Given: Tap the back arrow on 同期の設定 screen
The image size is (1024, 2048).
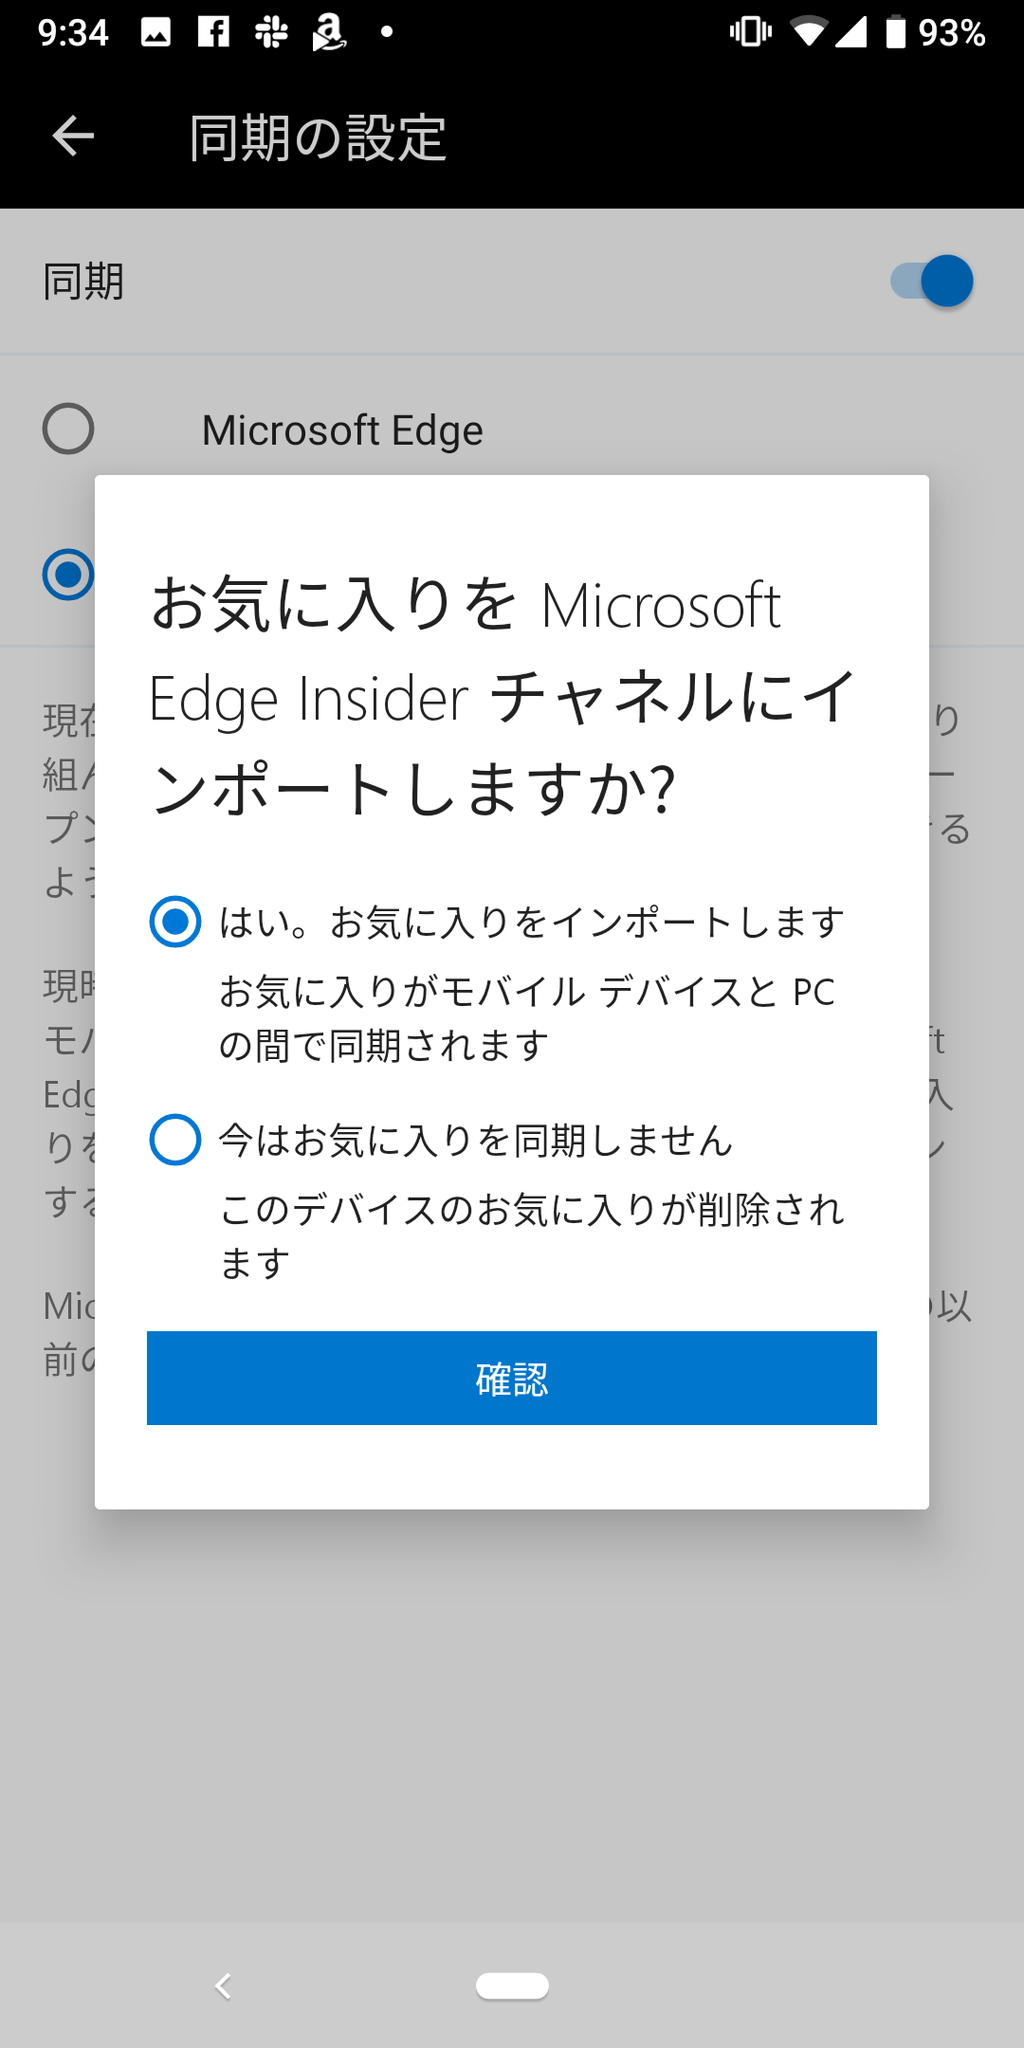Looking at the screenshot, I should click(71, 137).
